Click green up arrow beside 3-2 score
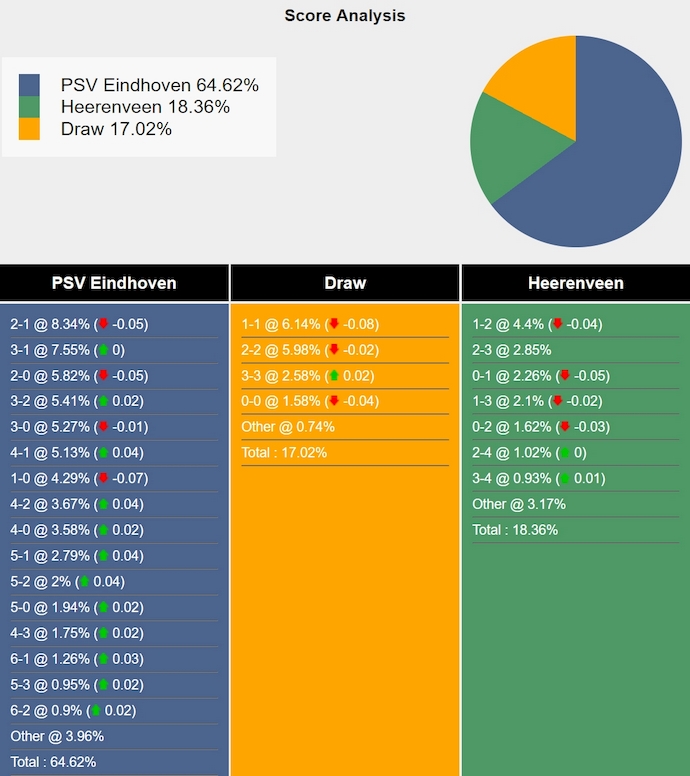Image resolution: width=690 pixels, height=776 pixels. tap(103, 401)
